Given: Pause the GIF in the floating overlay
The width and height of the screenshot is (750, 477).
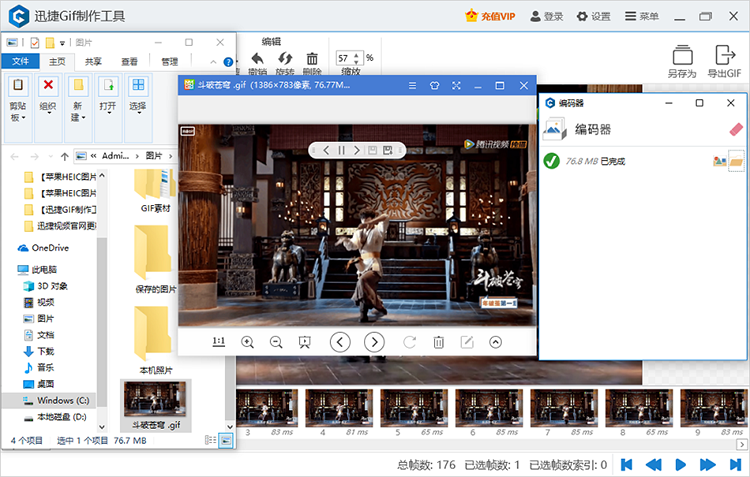Looking at the screenshot, I should [341, 150].
